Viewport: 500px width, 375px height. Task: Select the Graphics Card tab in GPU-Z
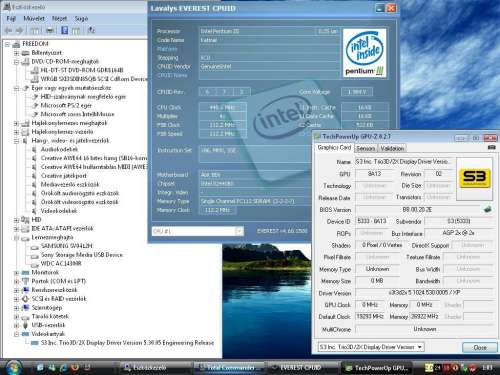tap(334, 147)
